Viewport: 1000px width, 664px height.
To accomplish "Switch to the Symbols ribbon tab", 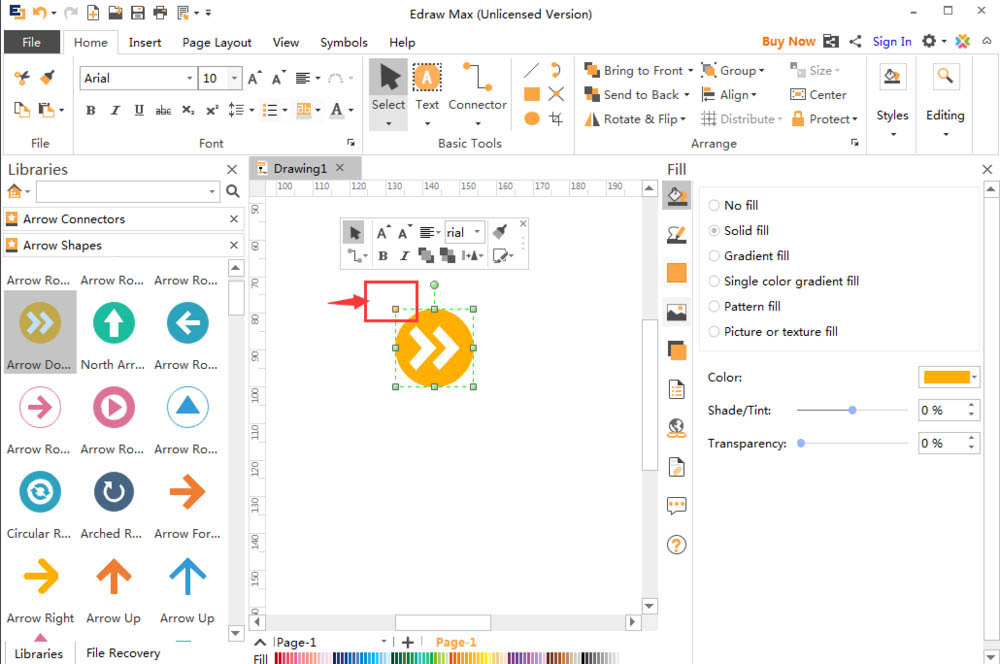I will [x=344, y=42].
